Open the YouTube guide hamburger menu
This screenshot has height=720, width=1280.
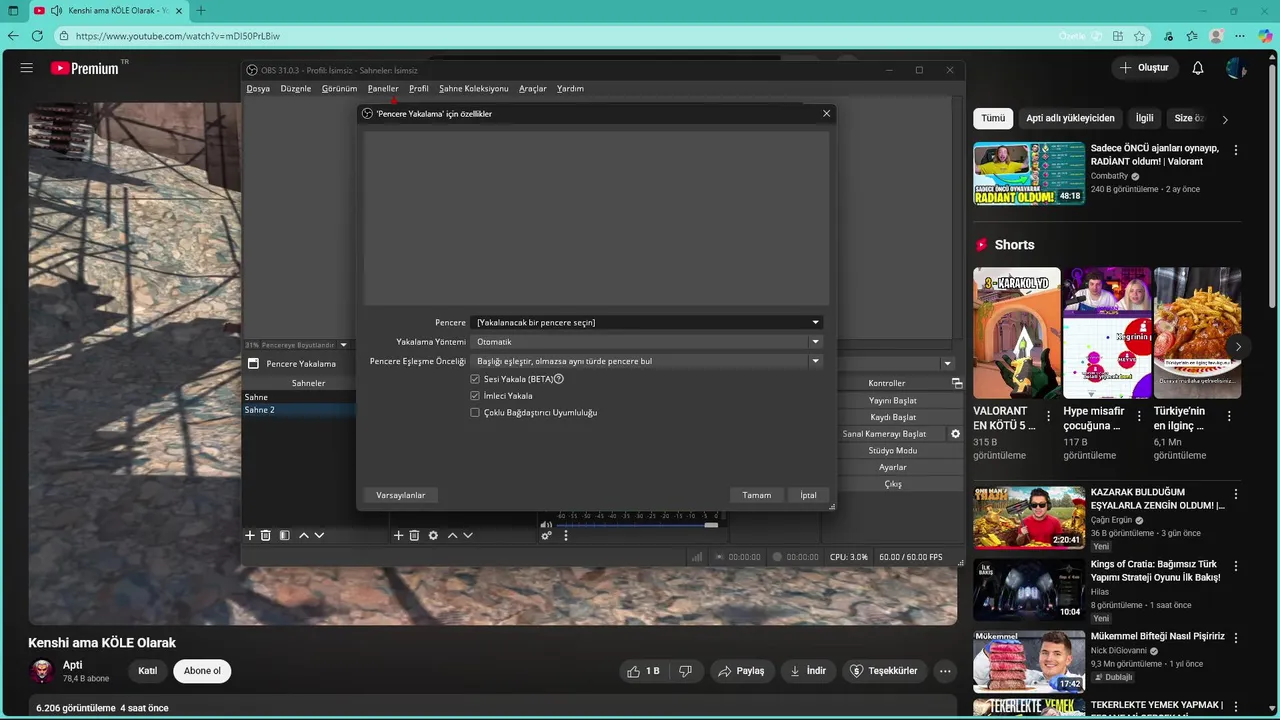click(x=27, y=68)
